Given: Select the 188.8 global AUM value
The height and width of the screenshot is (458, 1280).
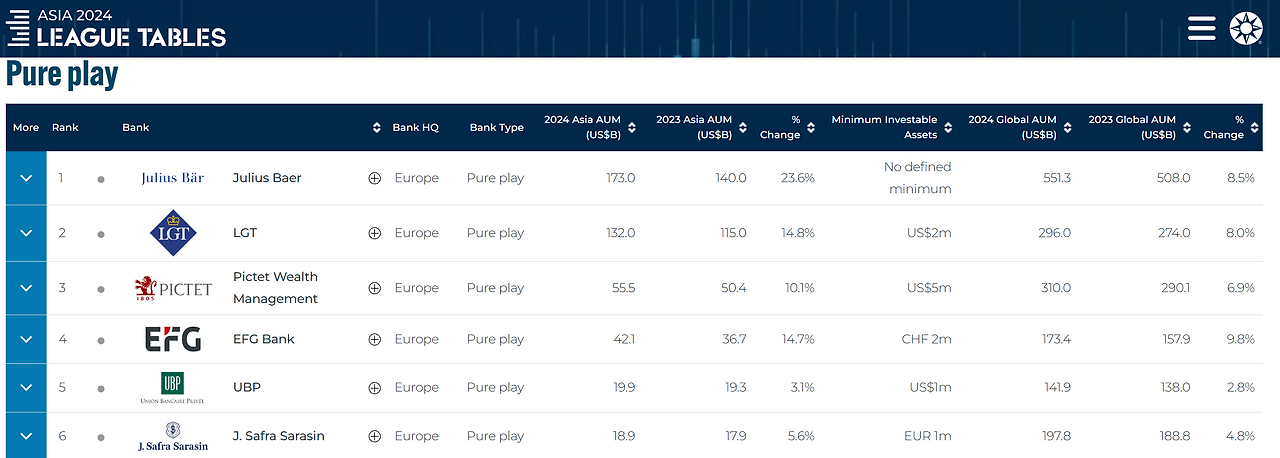Looking at the screenshot, I should click(x=1174, y=436).
